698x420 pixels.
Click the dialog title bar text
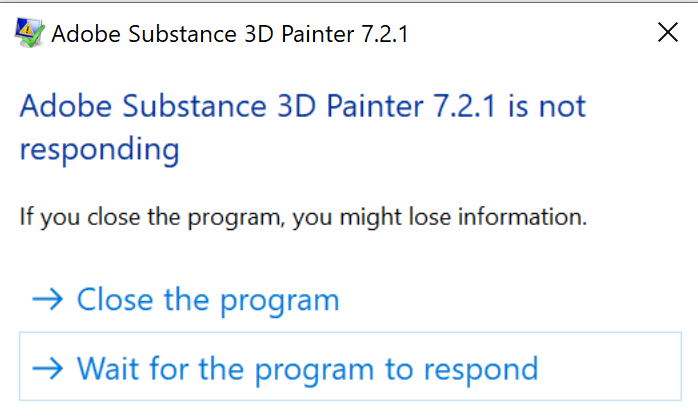(x=229, y=34)
